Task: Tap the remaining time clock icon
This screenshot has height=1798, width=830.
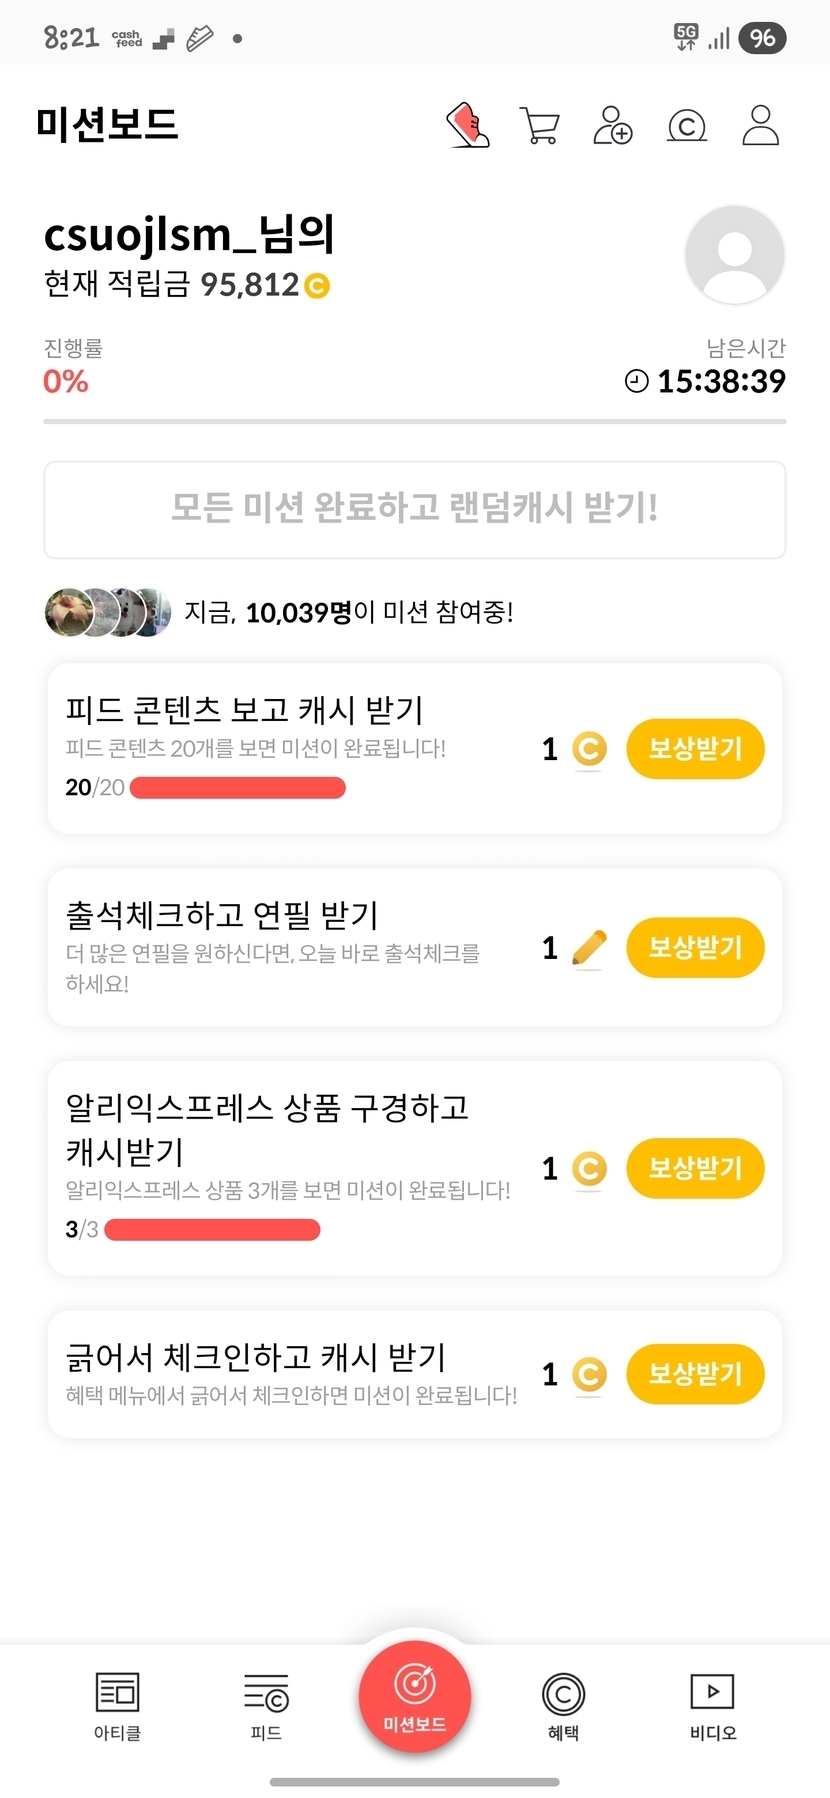Action: point(636,381)
